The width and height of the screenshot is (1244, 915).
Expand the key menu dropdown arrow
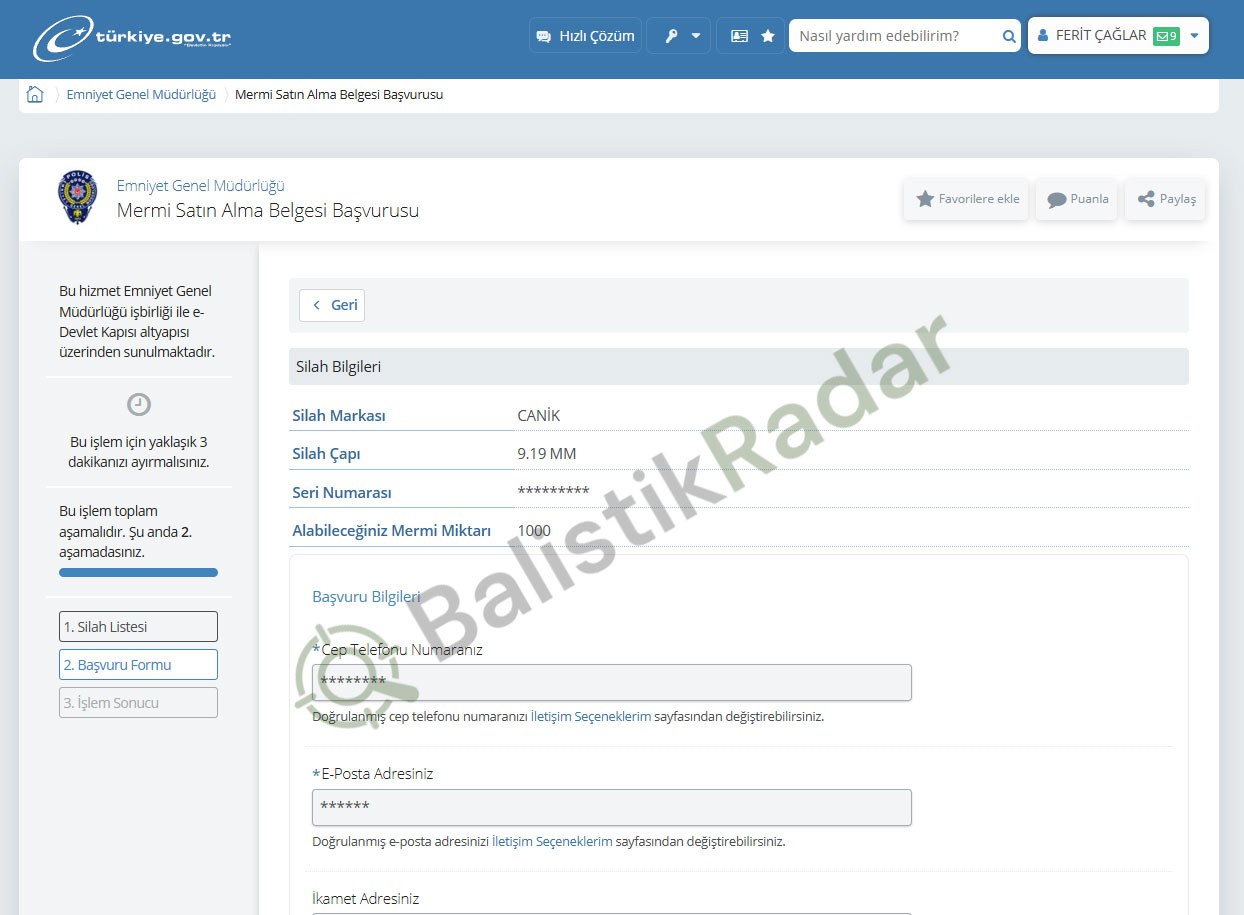pos(696,36)
